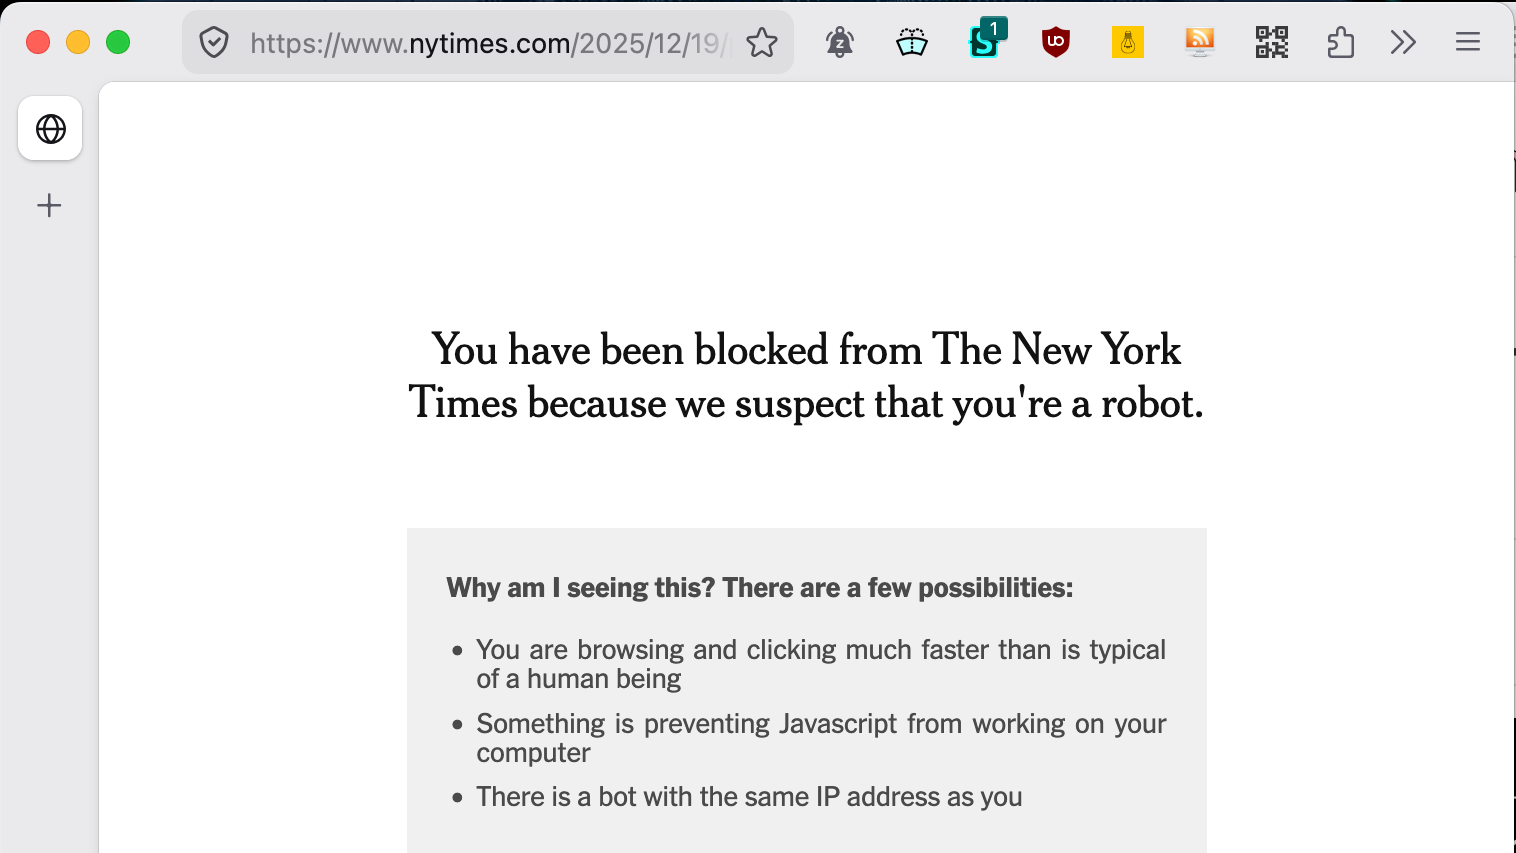The image size is (1516, 853).
Task: Open the Firefox hamburger application menu
Action: (1468, 42)
